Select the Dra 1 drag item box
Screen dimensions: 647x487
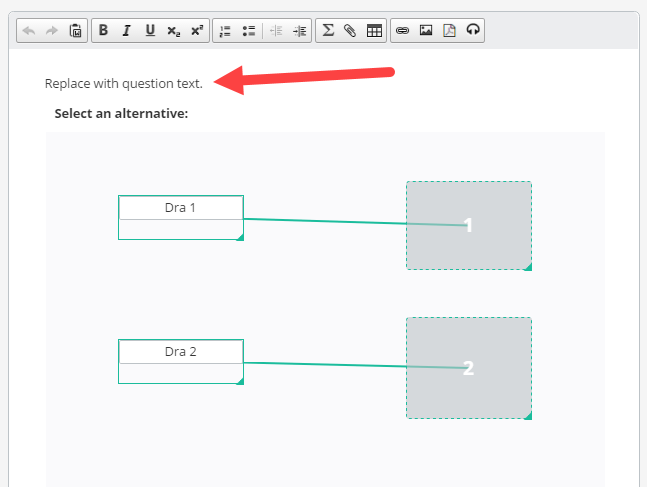pos(181,217)
